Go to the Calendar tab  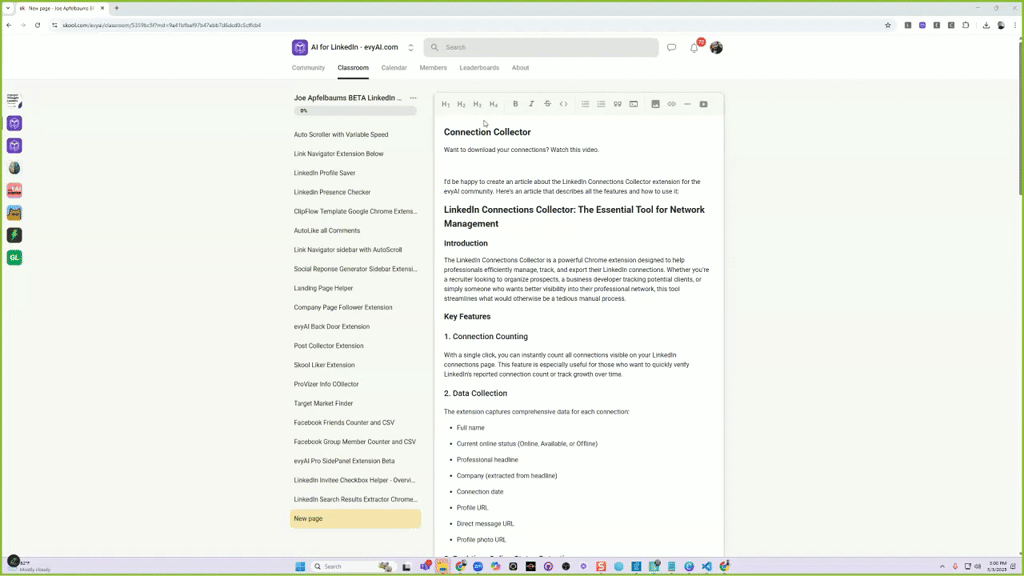pos(394,68)
